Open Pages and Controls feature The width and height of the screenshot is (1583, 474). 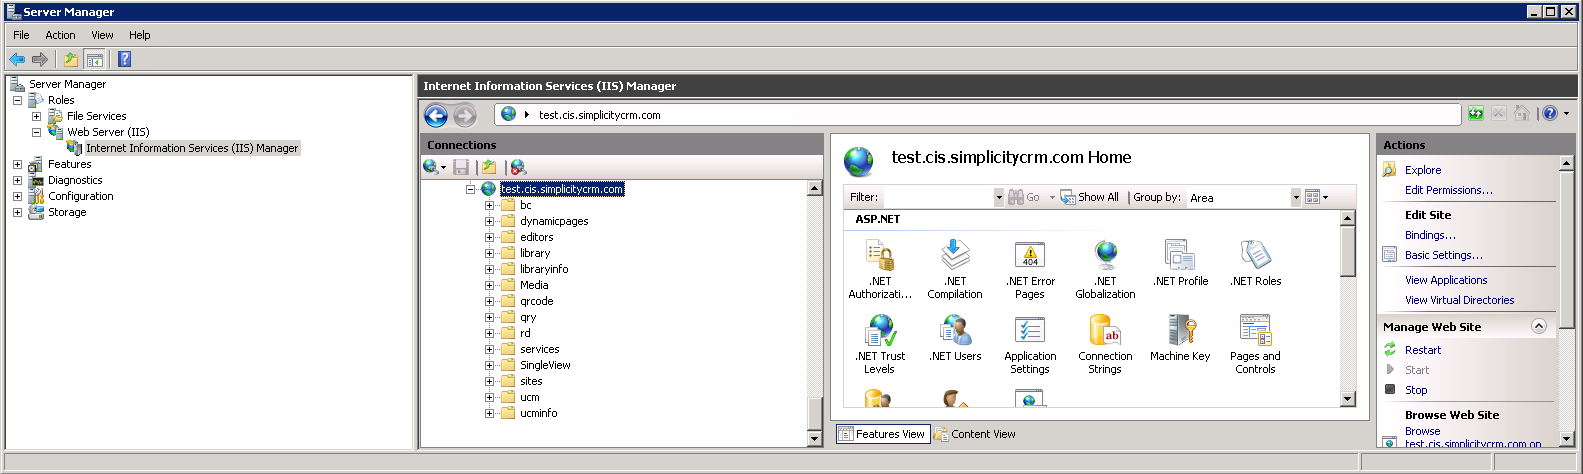tap(1255, 344)
